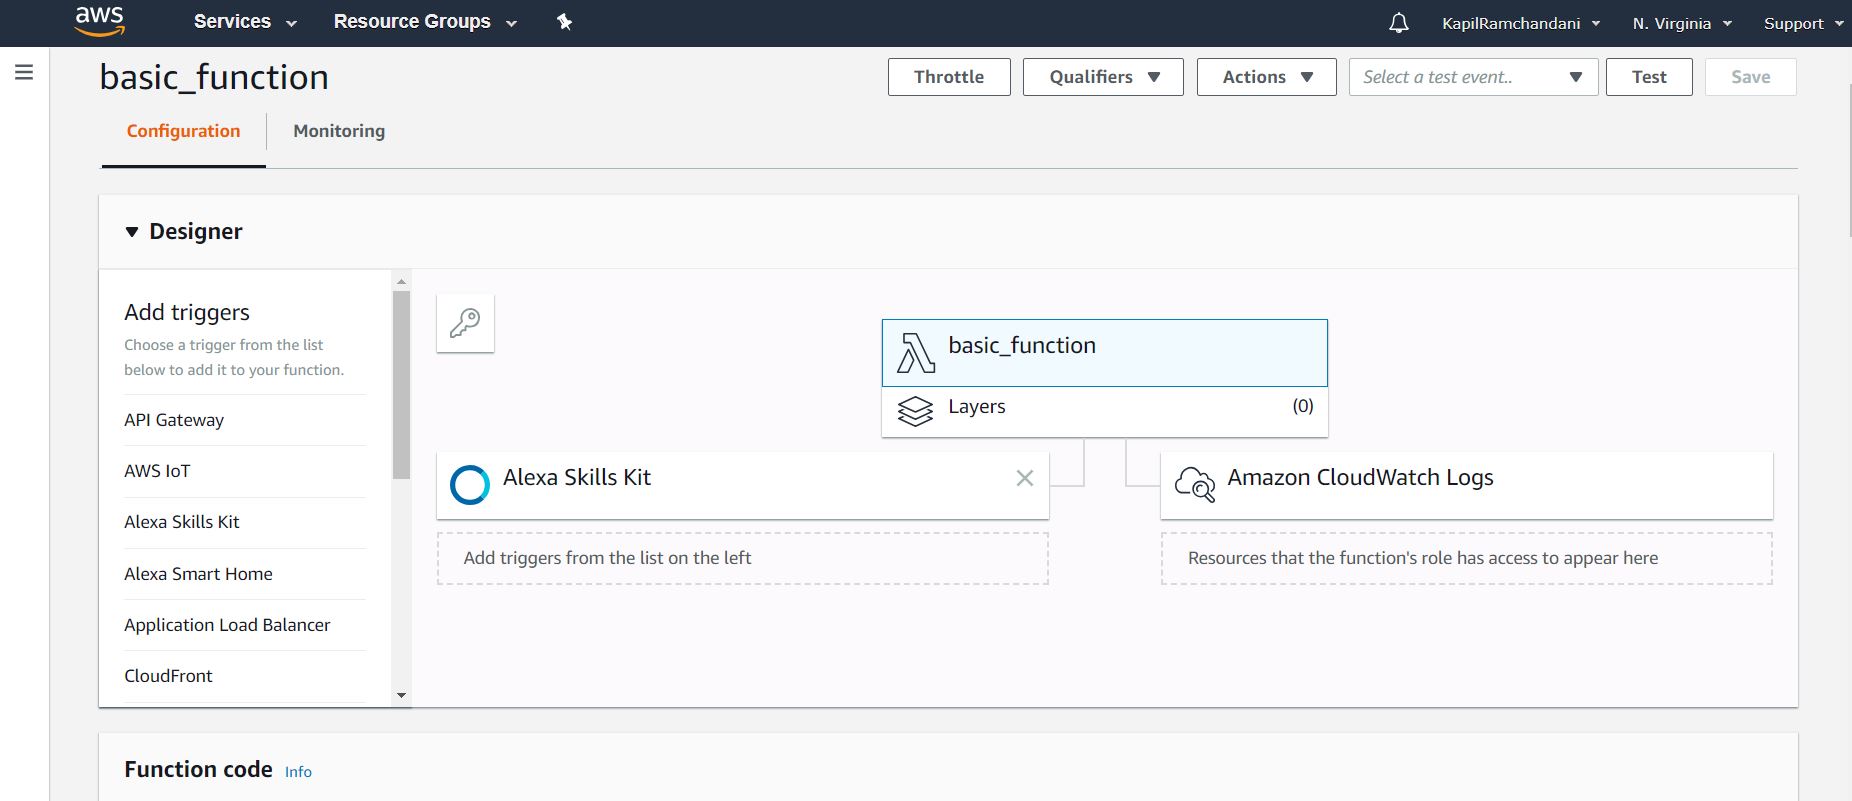The width and height of the screenshot is (1852, 801).
Task: Open the Resource Groups menu
Action: pos(425,22)
